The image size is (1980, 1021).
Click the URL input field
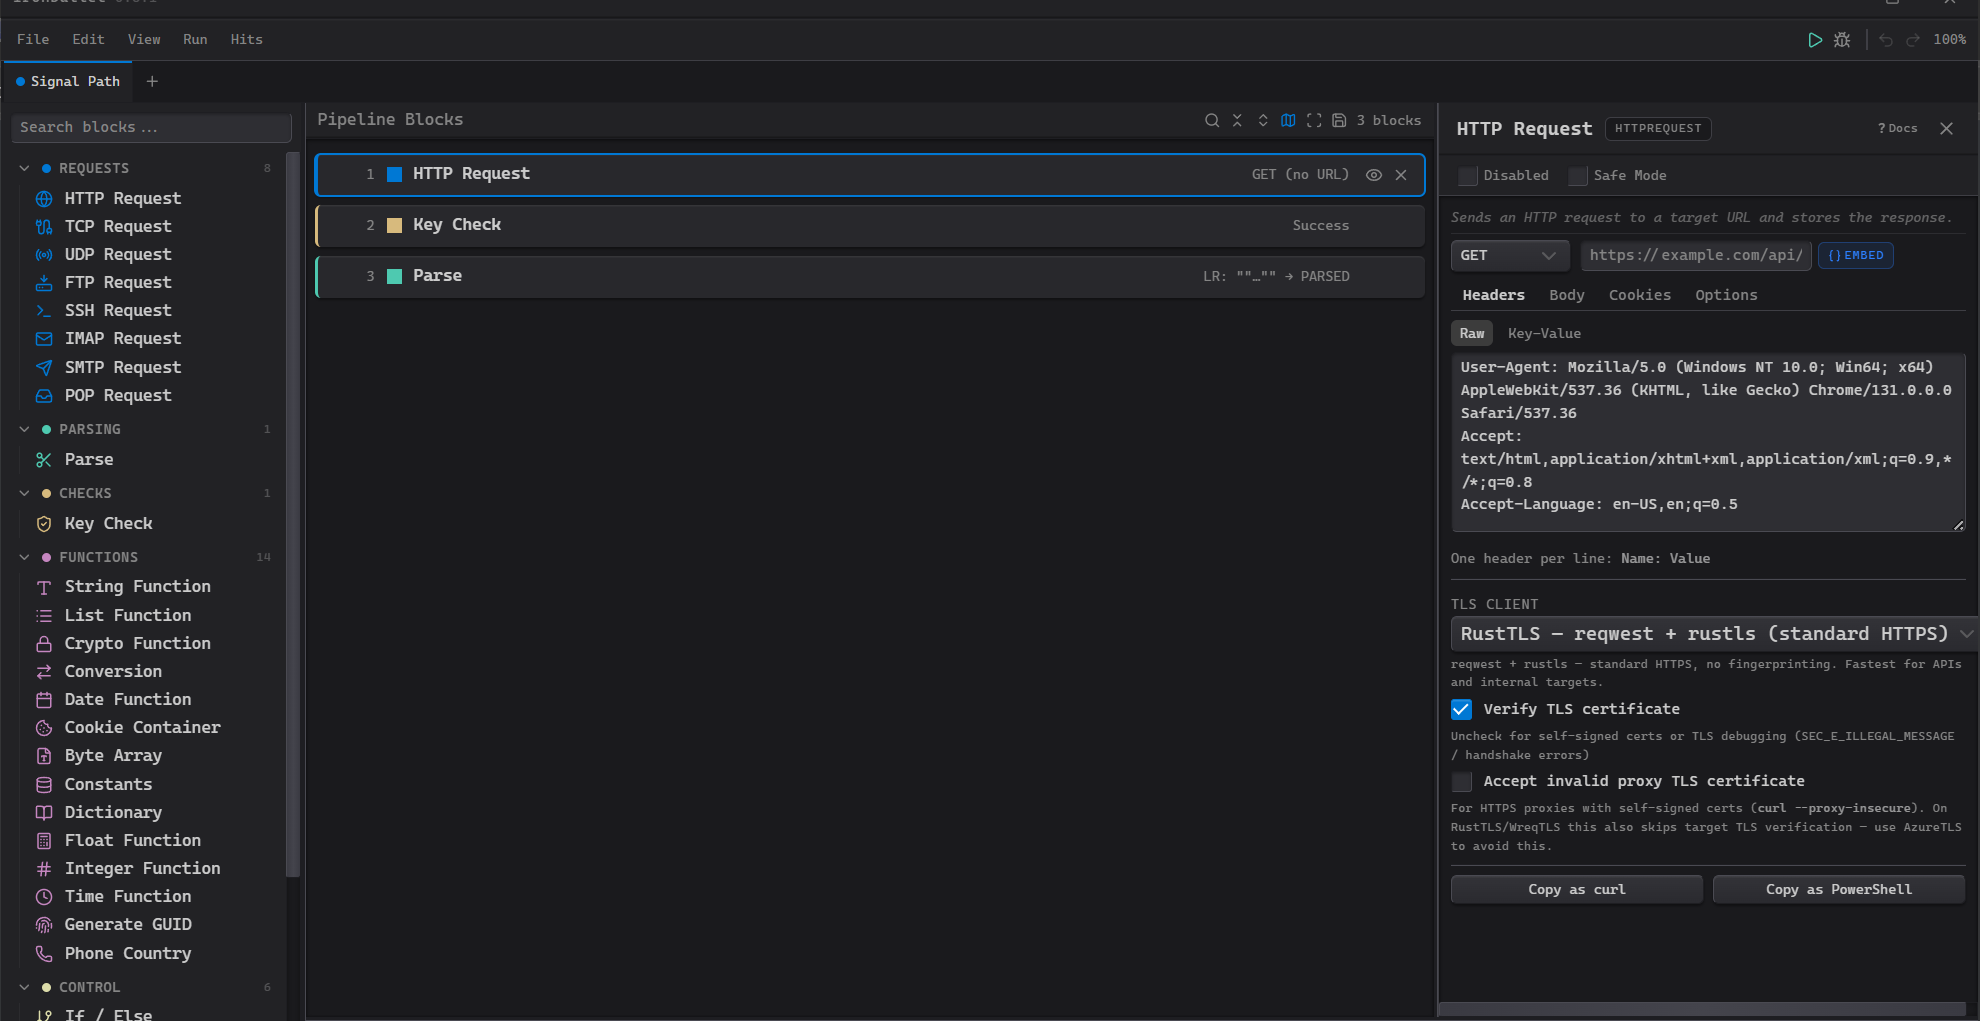[1696, 255]
